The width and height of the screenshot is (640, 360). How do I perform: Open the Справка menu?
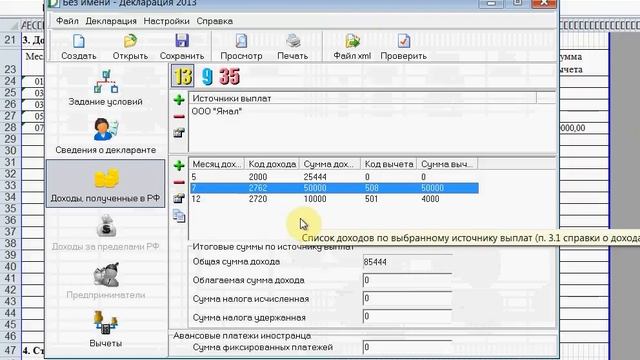(215, 21)
